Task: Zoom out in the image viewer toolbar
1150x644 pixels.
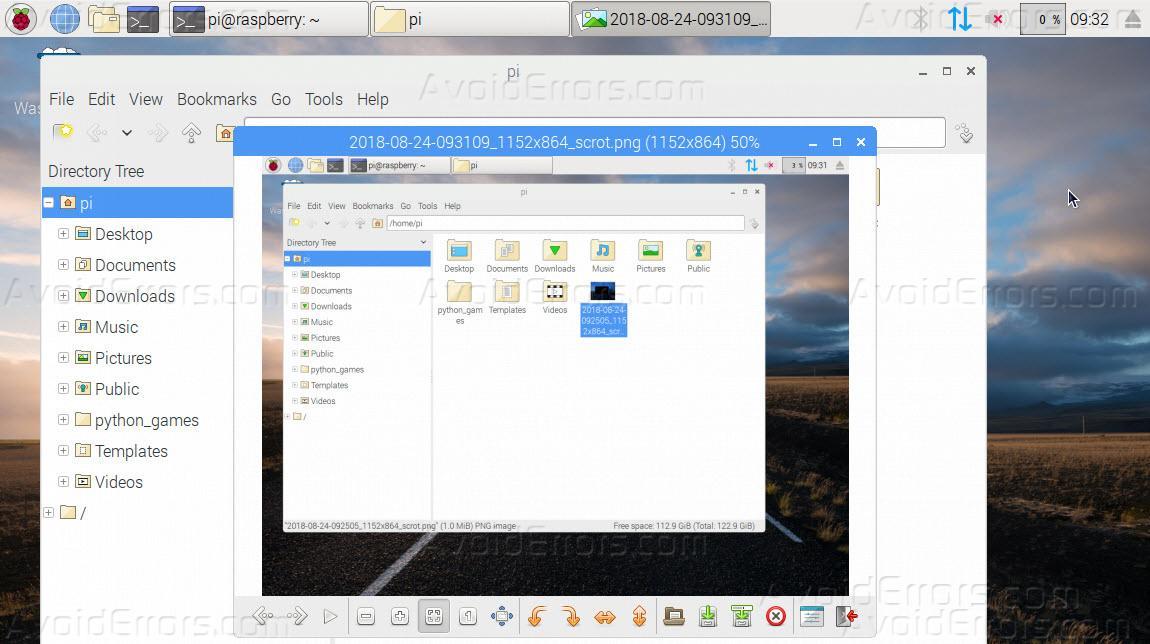Action: (366, 617)
